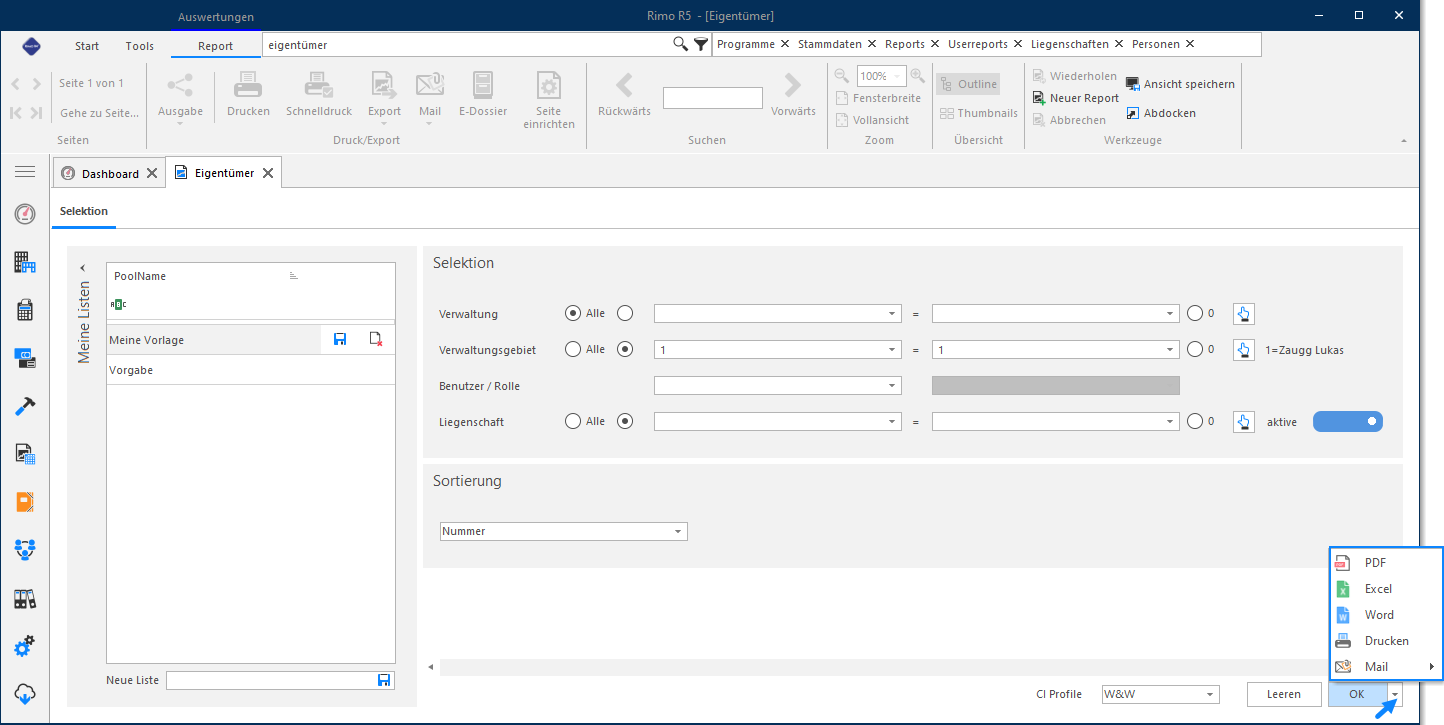
Task: Click the search magnifier icon
Action: 680,44
